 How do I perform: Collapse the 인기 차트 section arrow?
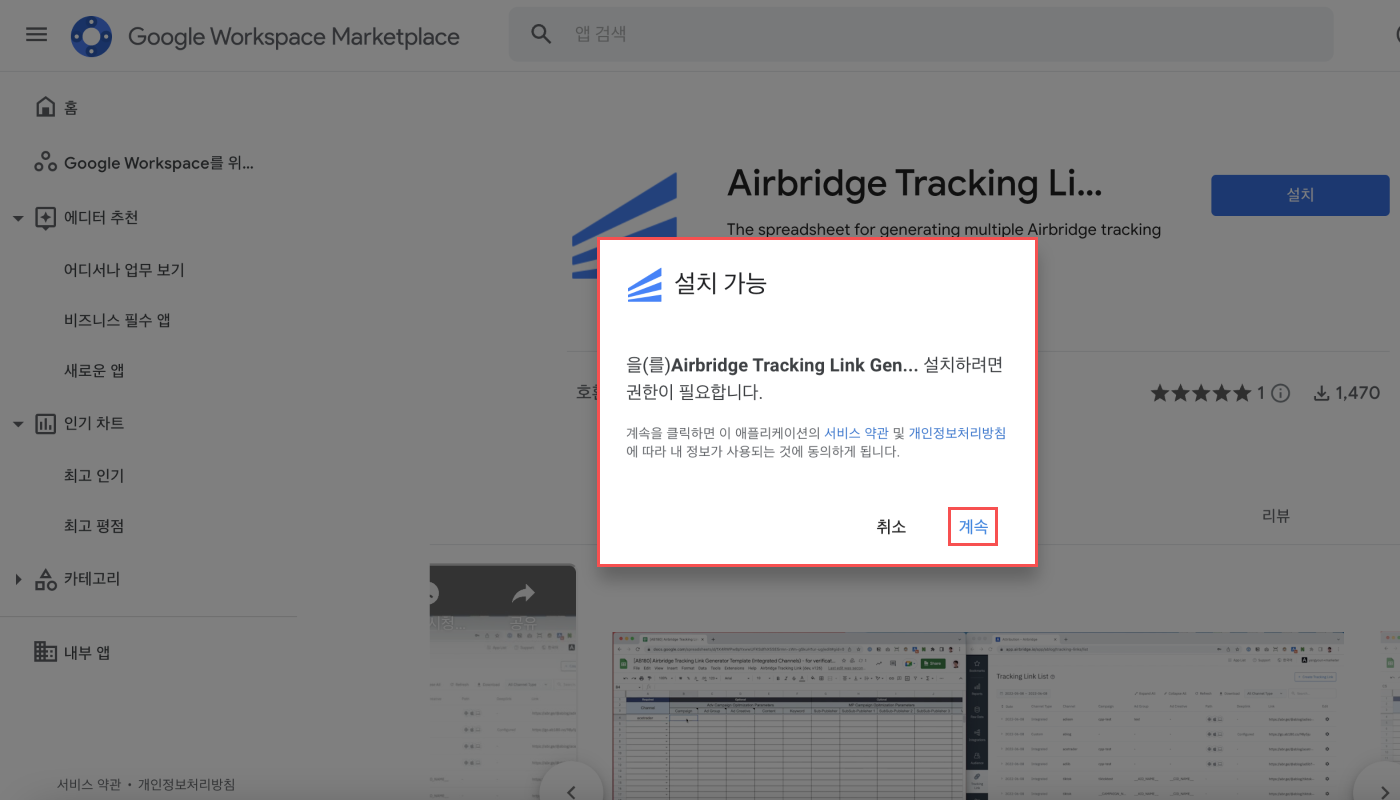point(17,424)
